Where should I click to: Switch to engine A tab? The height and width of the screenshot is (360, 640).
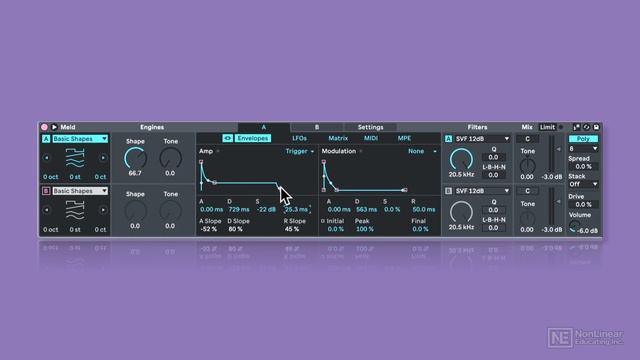264,127
